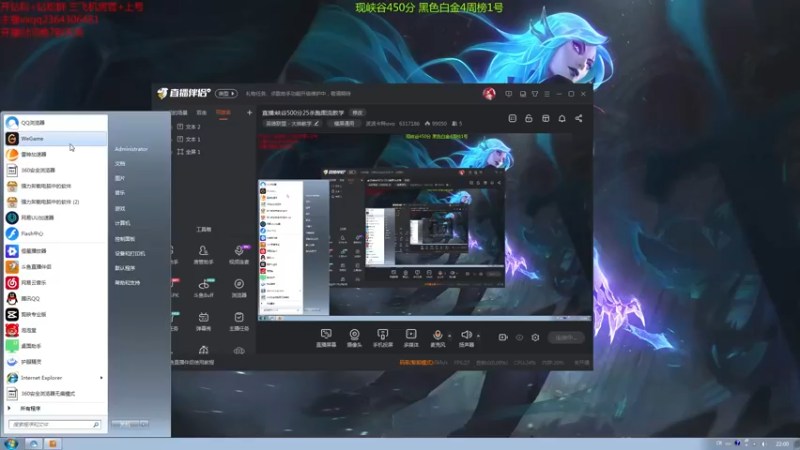This screenshot has height=450, width=800.
Task: Open 雷神加速器 in the Start menu
Action: pos(56,154)
